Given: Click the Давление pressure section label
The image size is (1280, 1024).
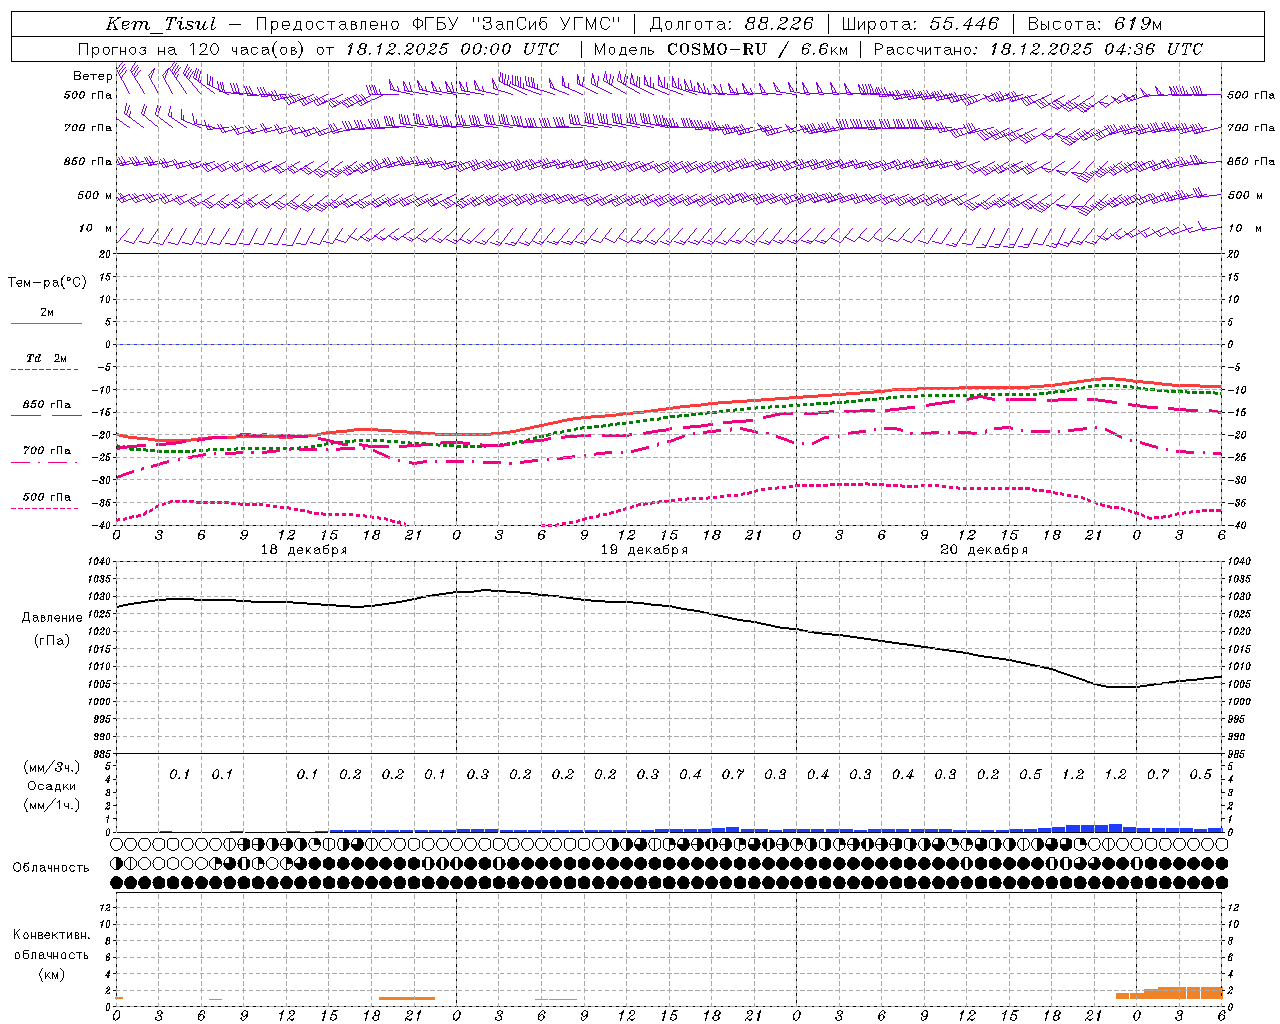Looking at the screenshot, I should coord(52,618).
